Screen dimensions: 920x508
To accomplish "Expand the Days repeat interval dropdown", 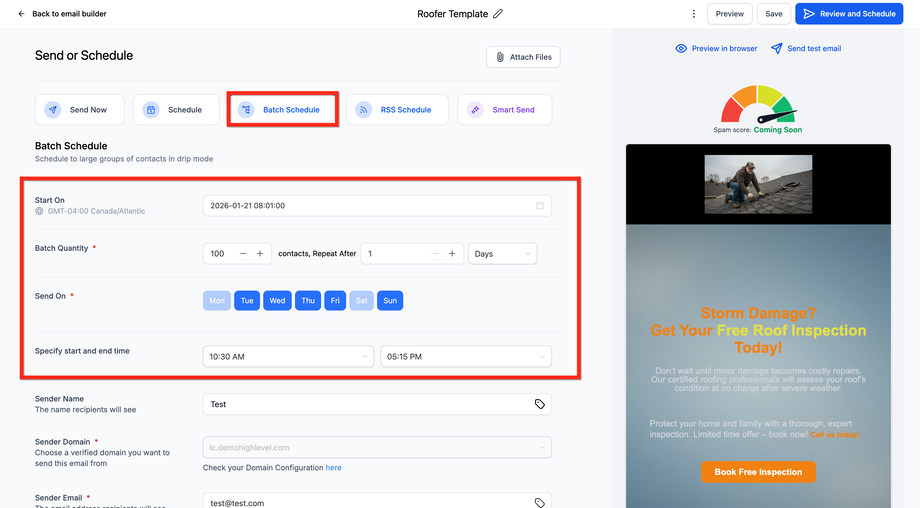I will click(x=502, y=254).
